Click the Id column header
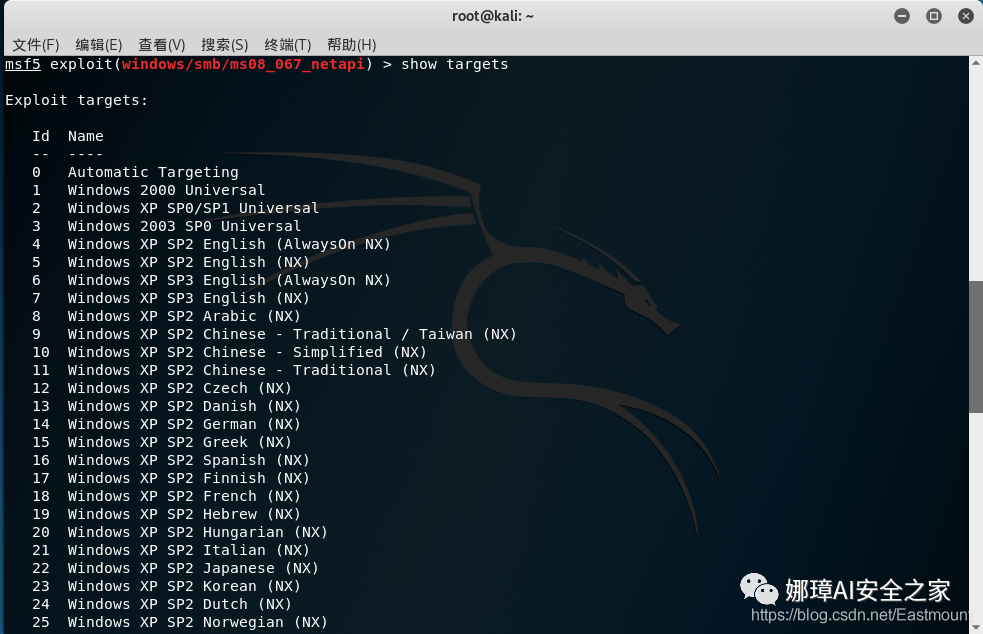Screen dimensions: 983x634 pos(41,136)
